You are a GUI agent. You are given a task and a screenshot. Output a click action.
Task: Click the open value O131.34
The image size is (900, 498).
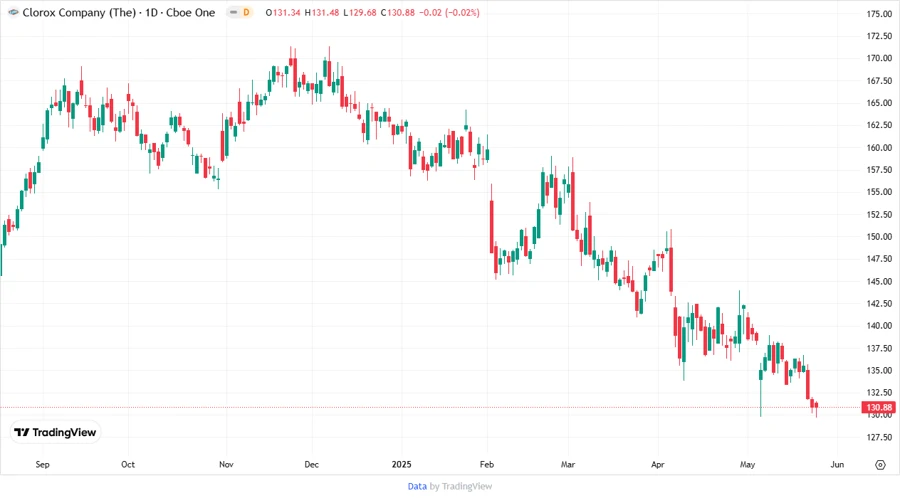(283, 12)
